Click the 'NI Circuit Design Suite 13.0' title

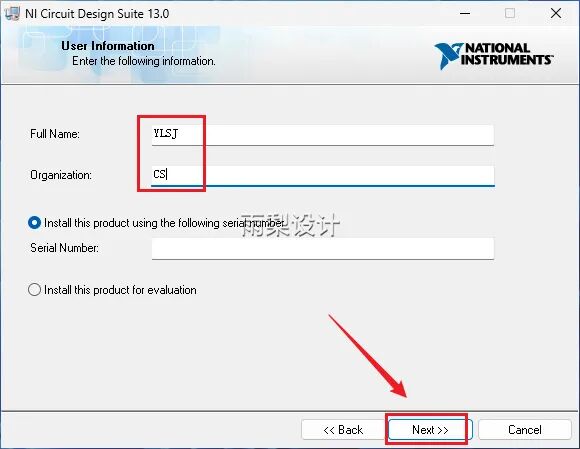[97, 14]
